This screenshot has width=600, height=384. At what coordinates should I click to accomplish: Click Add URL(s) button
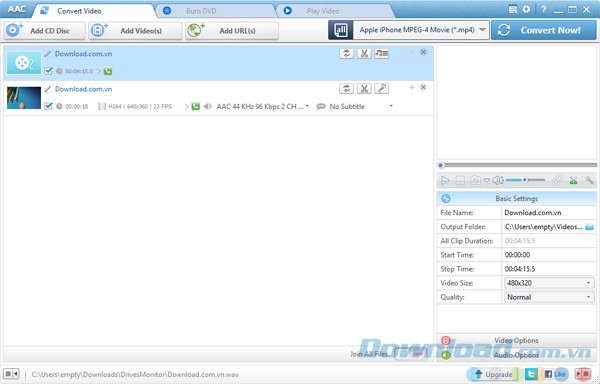click(x=232, y=31)
